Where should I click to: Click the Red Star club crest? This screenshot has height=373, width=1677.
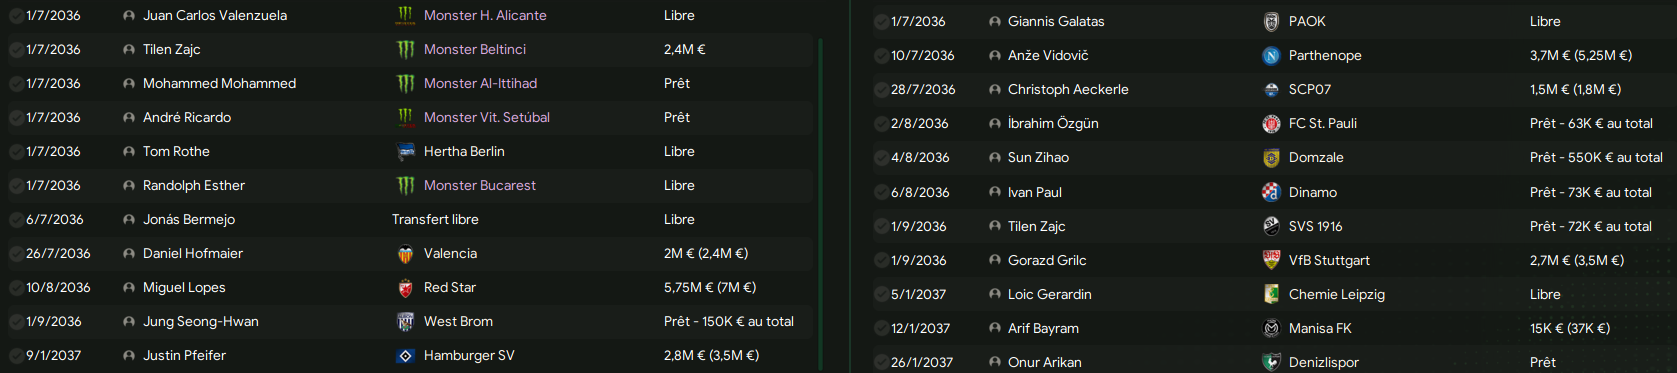click(x=405, y=288)
